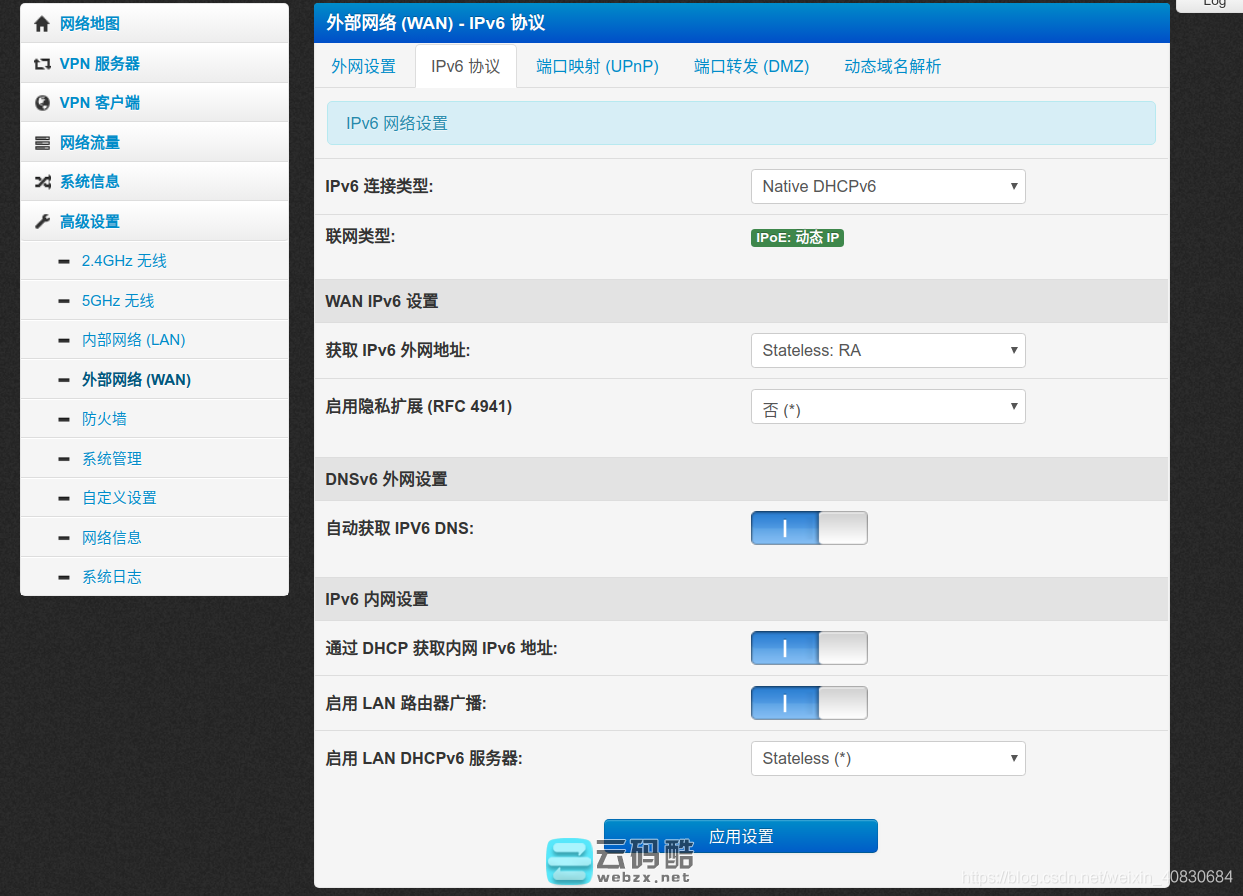Toggle the 自动获取 IPV6 DNS switch
Viewport: 1243px width, 896px height.
pyautogui.click(x=809, y=528)
